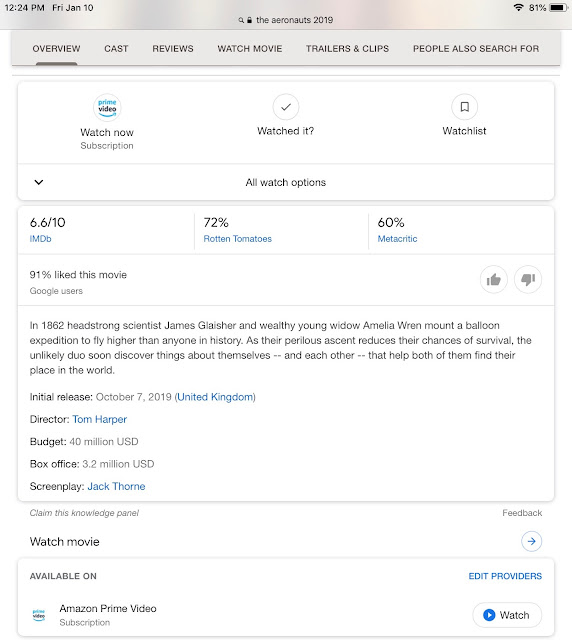The width and height of the screenshot is (572, 640).
Task: Open the TRAILERS & CLIPS tab
Action: 347,49
